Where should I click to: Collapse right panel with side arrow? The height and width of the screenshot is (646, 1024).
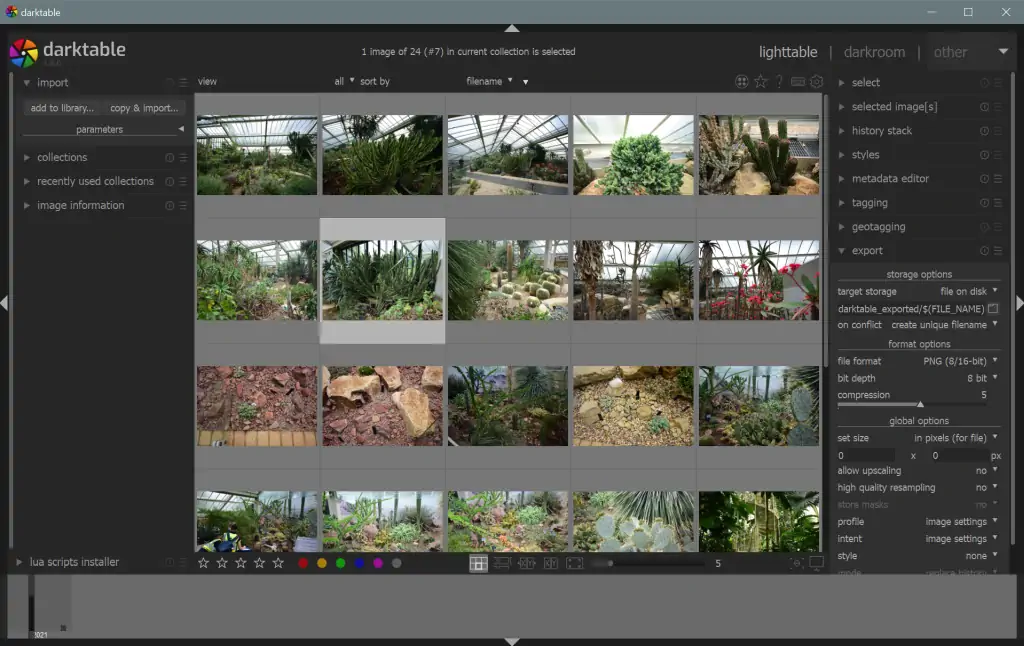click(1019, 303)
